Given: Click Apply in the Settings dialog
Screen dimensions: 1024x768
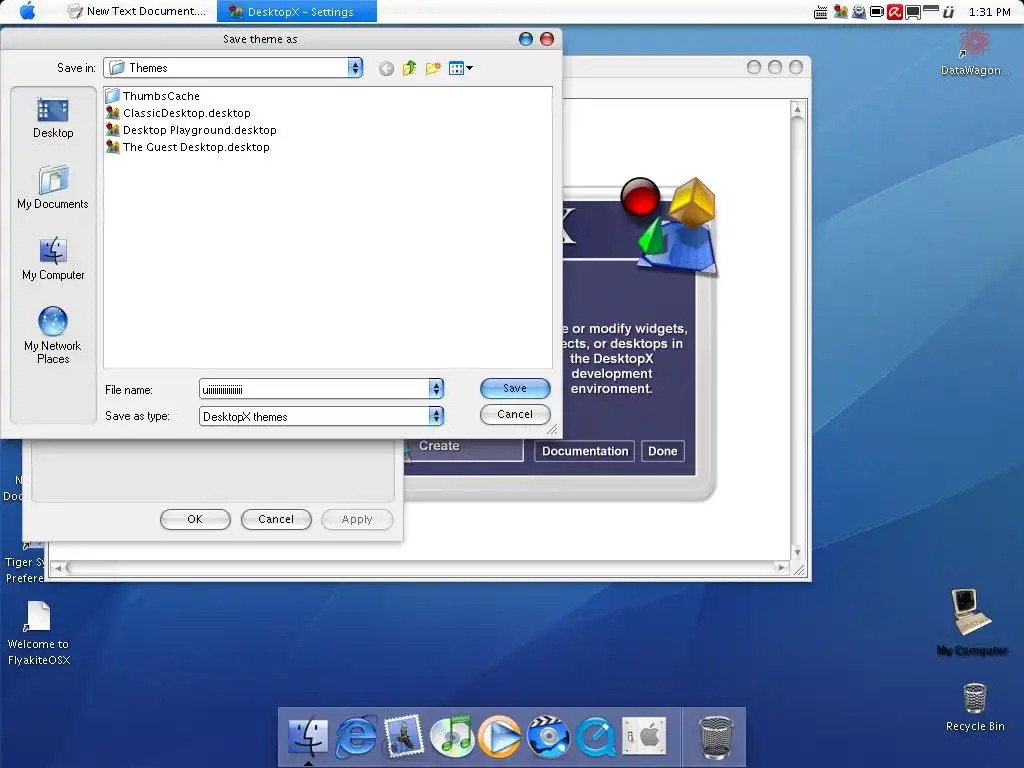Looking at the screenshot, I should [x=357, y=519].
